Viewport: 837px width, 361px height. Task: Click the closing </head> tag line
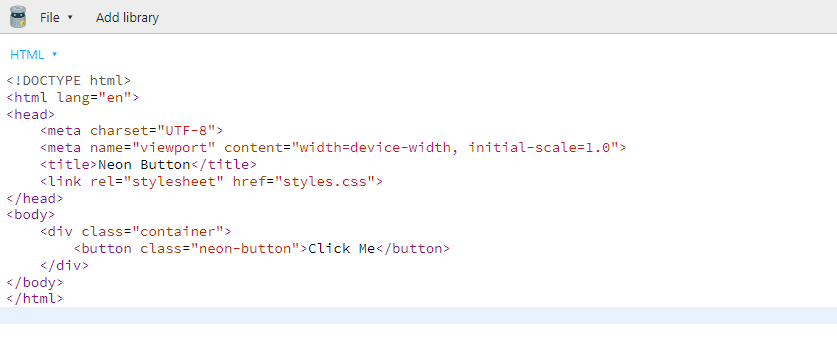coord(35,198)
